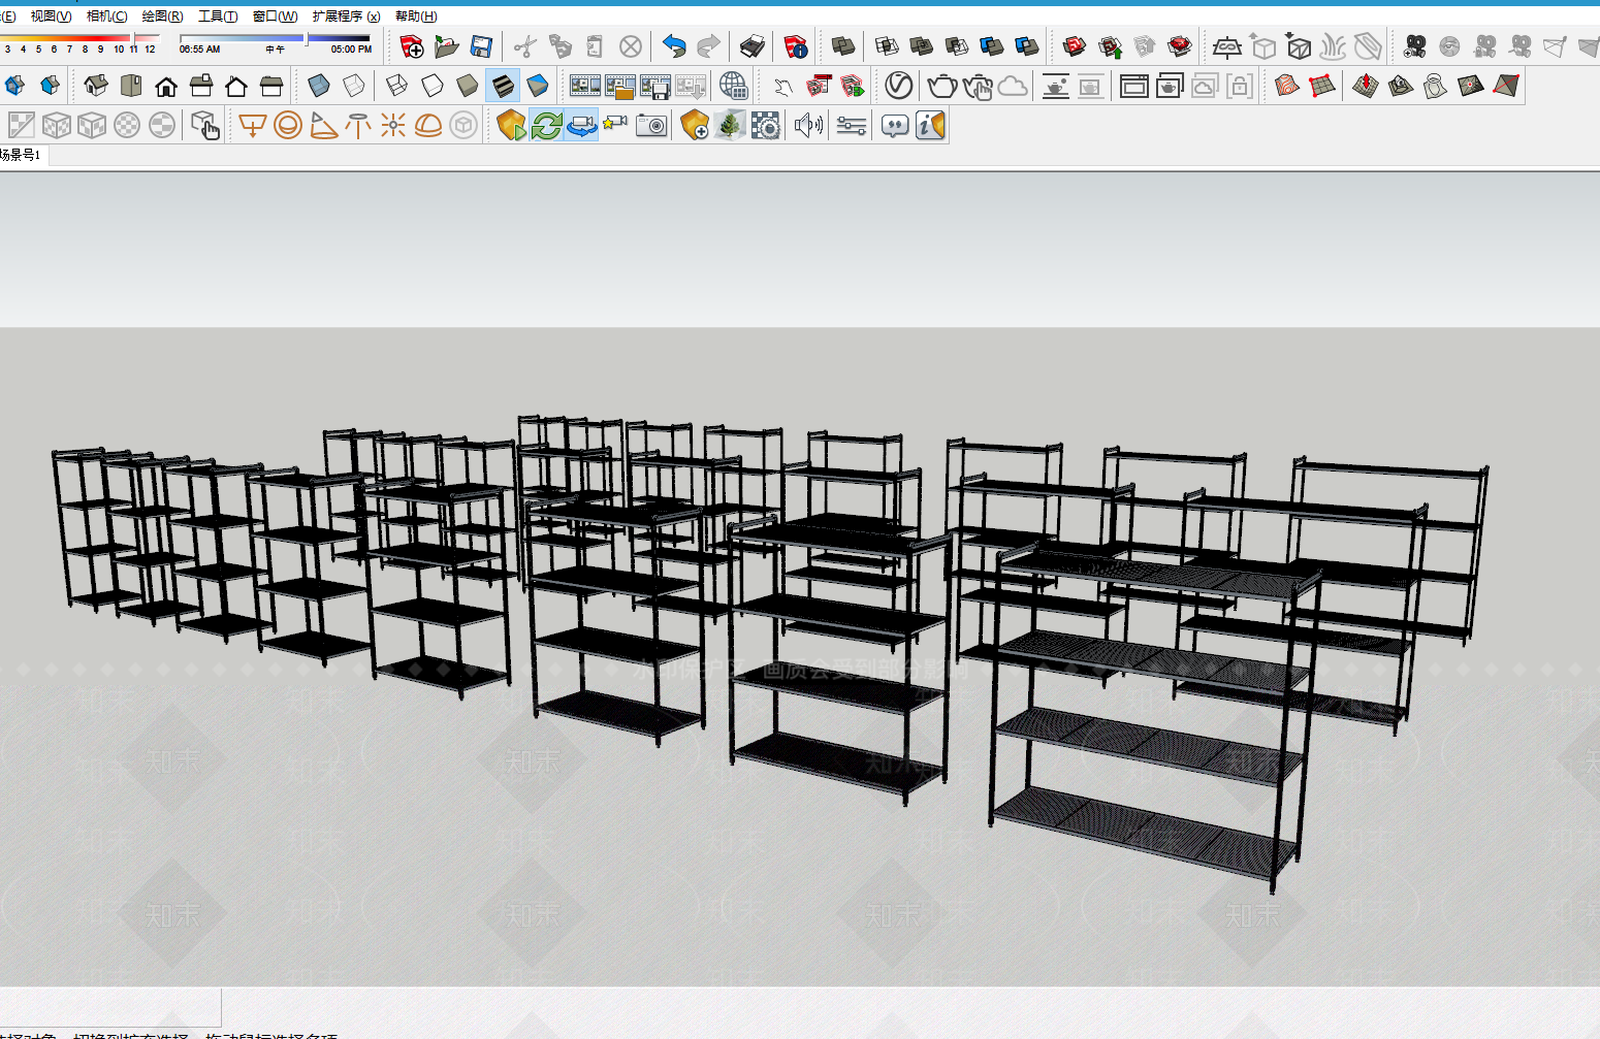
Task: Select the Sandbox Smoove tool
Action: pyautogui.click(x=1365, y=86)
